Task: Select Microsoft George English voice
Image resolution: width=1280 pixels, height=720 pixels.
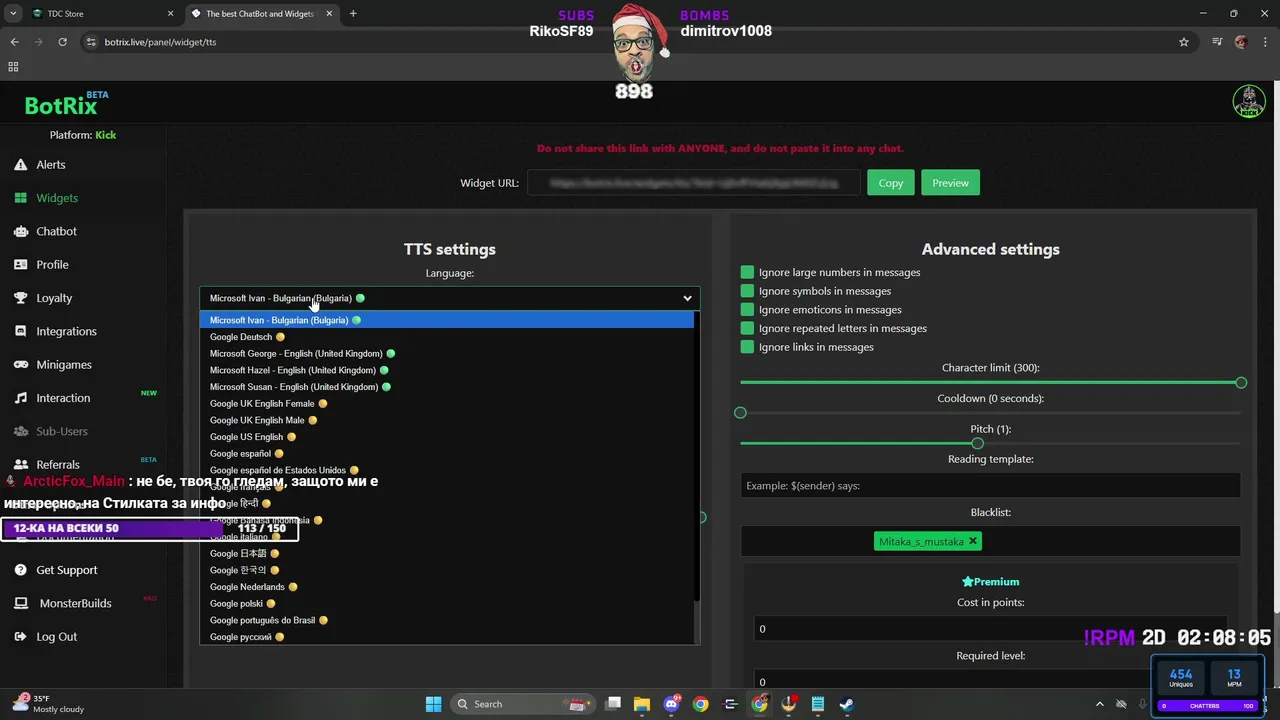Action: point(447,353)
